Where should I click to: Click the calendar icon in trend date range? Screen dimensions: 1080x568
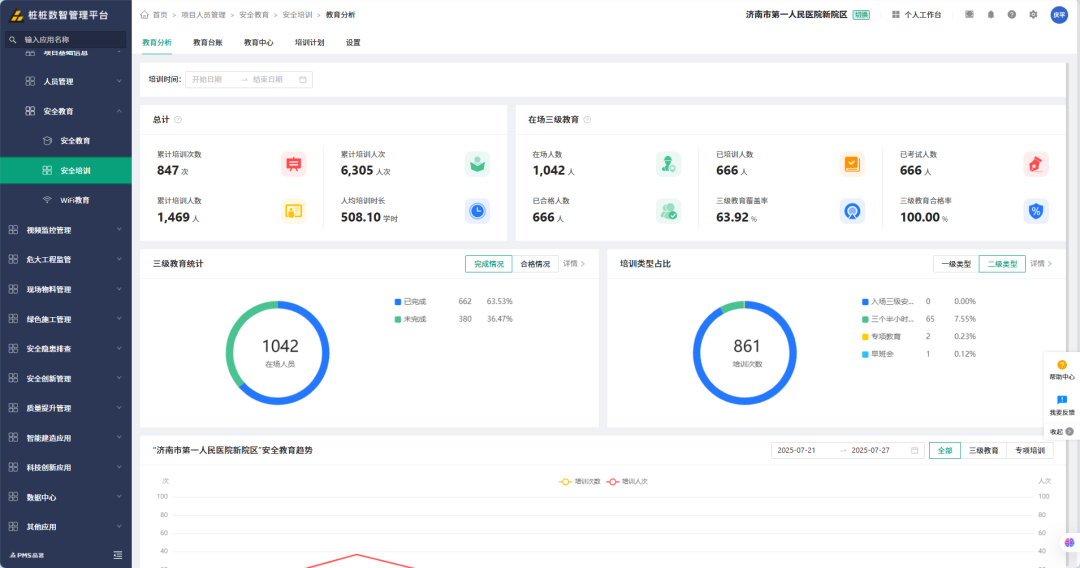[915, 450]
